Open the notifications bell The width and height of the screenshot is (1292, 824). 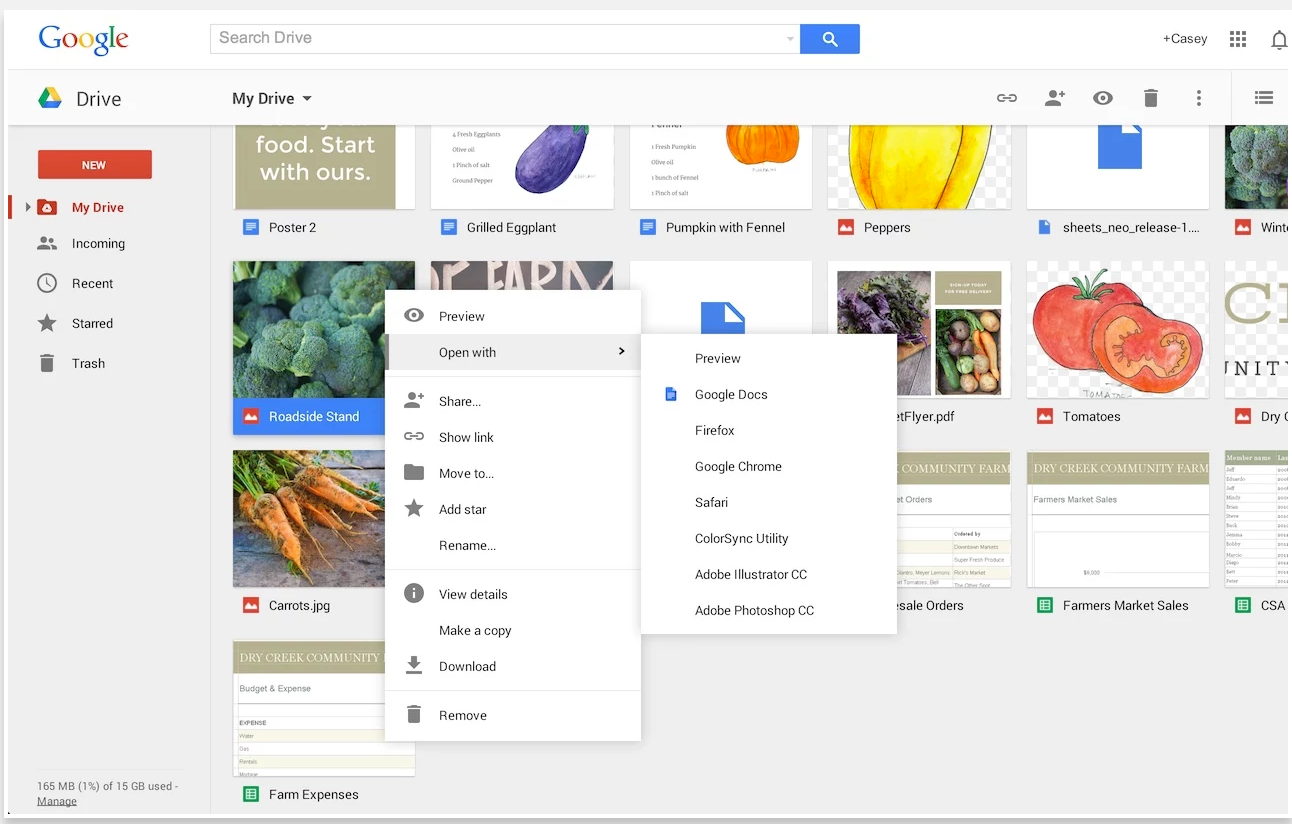tap(1278, 40)
